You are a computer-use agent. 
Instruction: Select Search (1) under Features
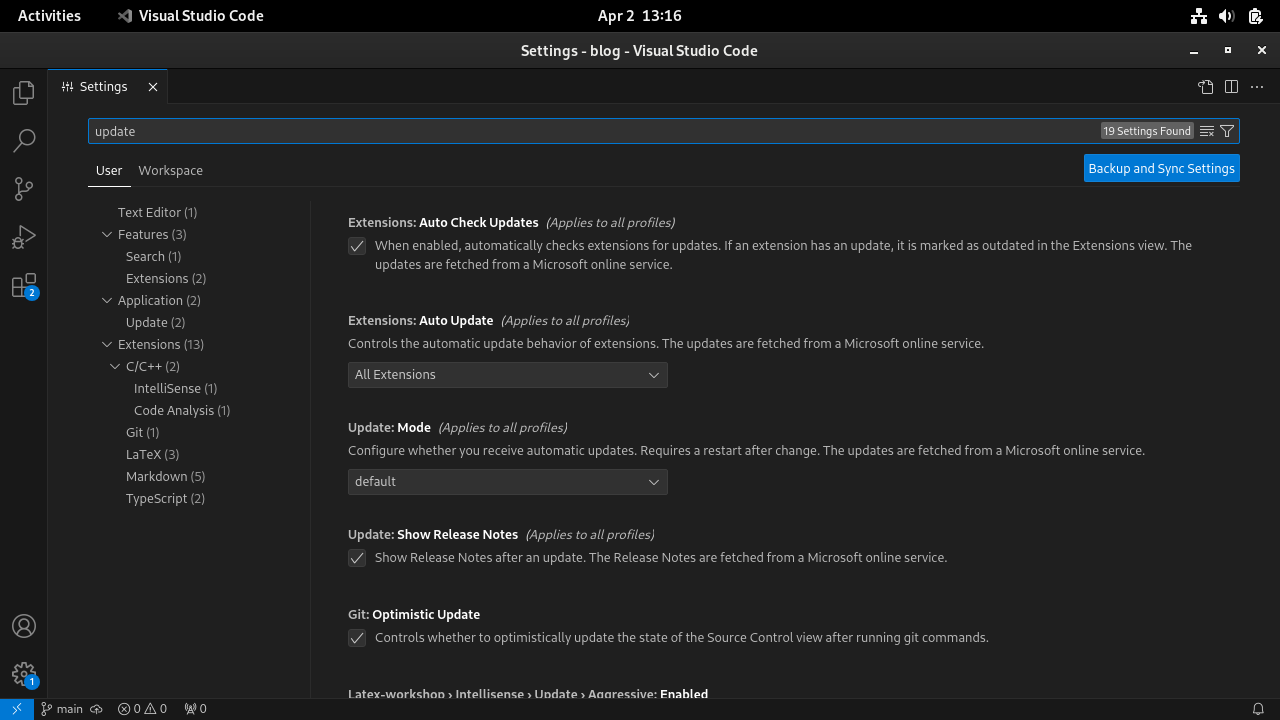153,256
